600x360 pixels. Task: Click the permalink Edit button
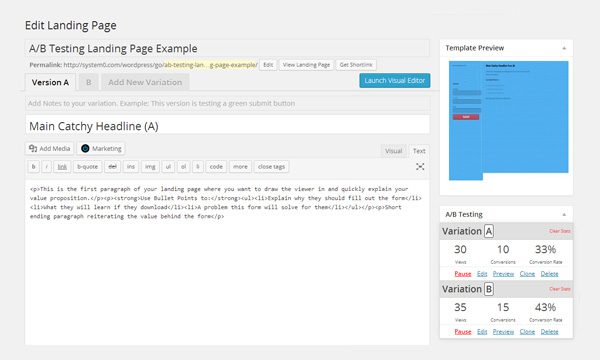[x=268, y=65]
